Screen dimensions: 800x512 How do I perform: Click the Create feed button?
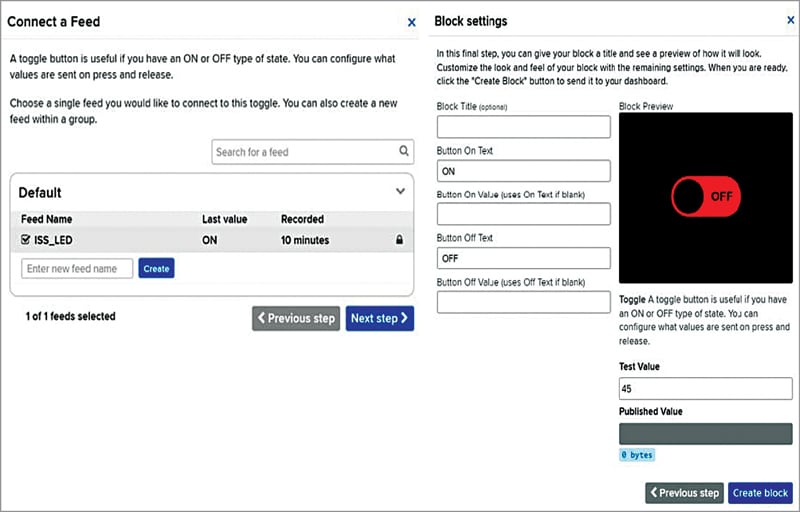[156, 268]
